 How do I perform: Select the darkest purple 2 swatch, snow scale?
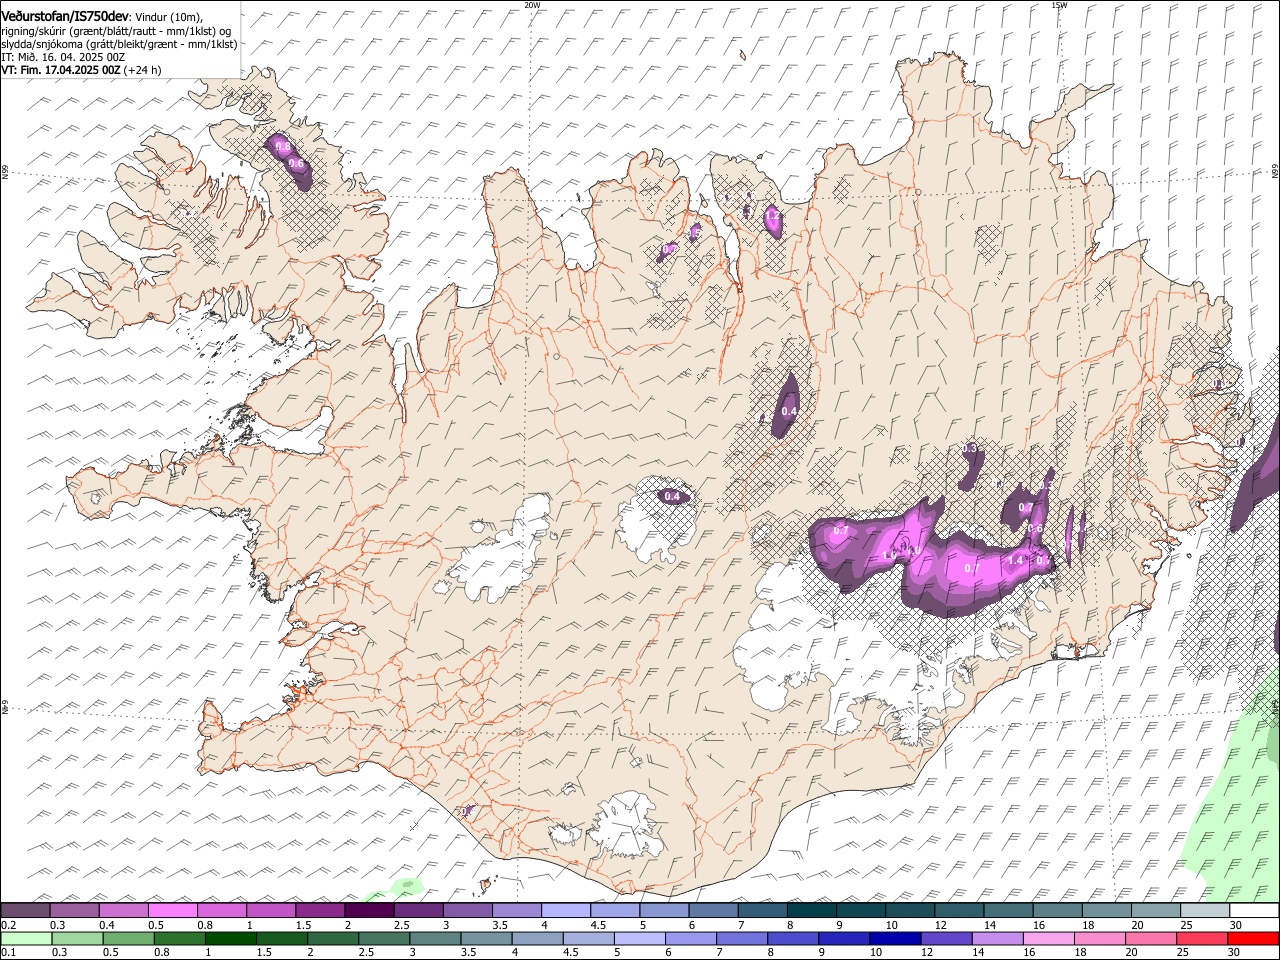point(369,910)
